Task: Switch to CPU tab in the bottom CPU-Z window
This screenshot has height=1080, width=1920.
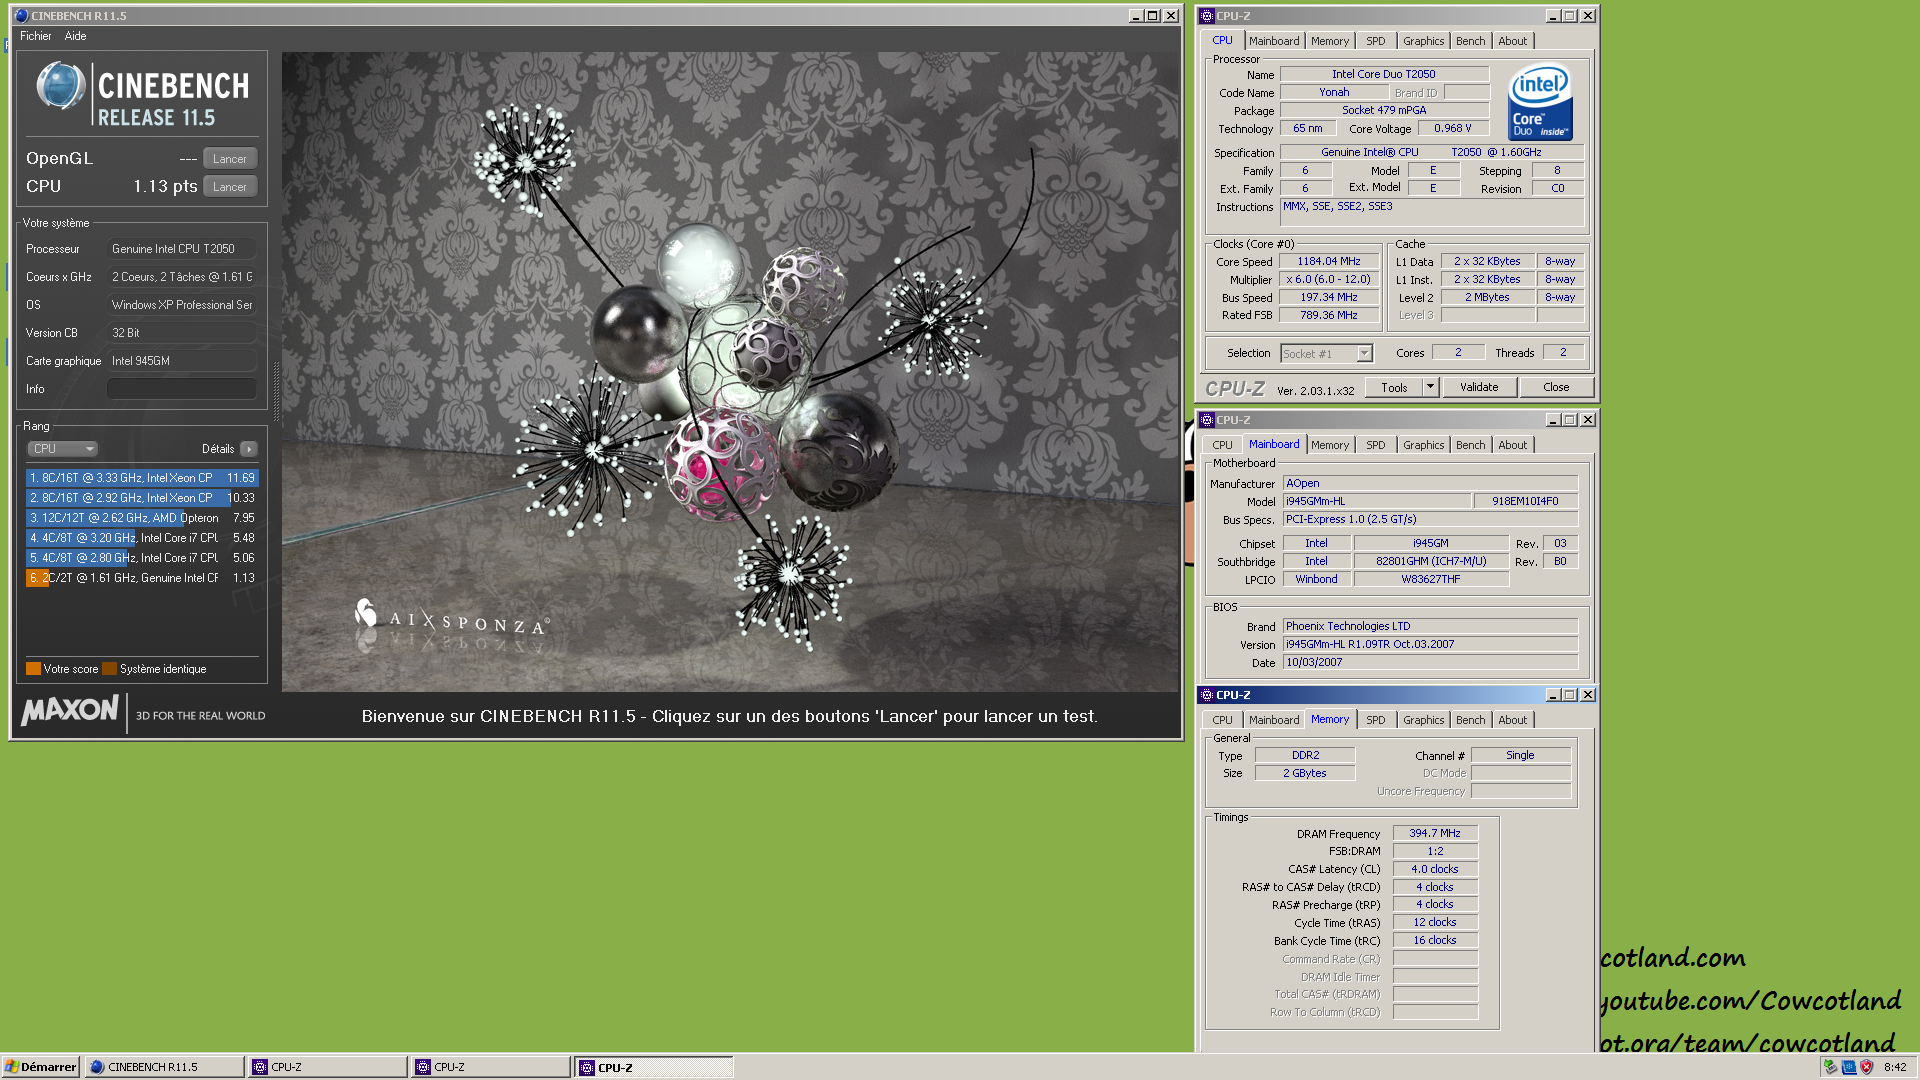Action: 1222,720
